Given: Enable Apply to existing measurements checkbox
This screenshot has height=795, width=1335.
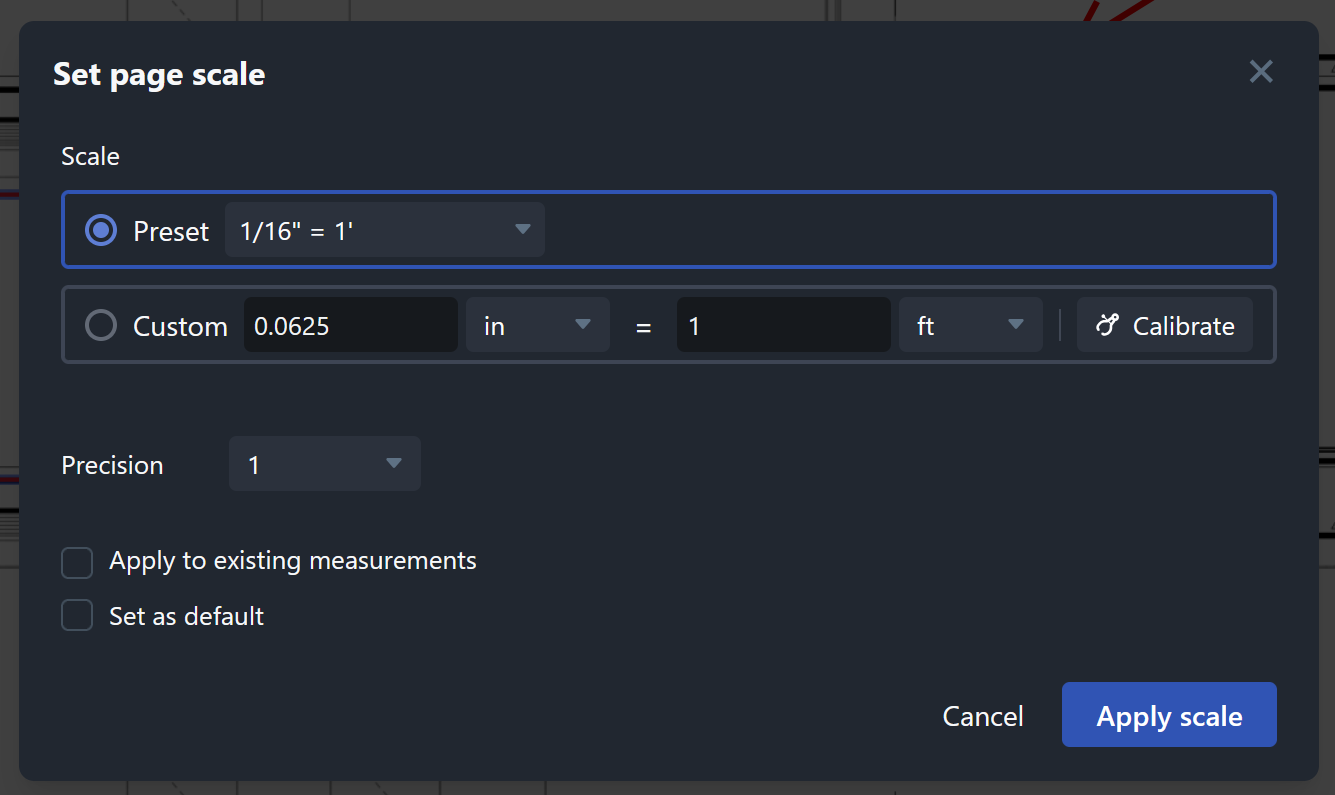Looking at the screenshot, I should pos(77,563).
